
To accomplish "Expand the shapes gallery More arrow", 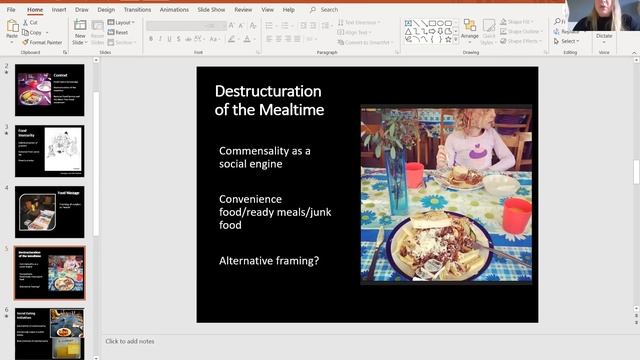I will tap(456, 40).
